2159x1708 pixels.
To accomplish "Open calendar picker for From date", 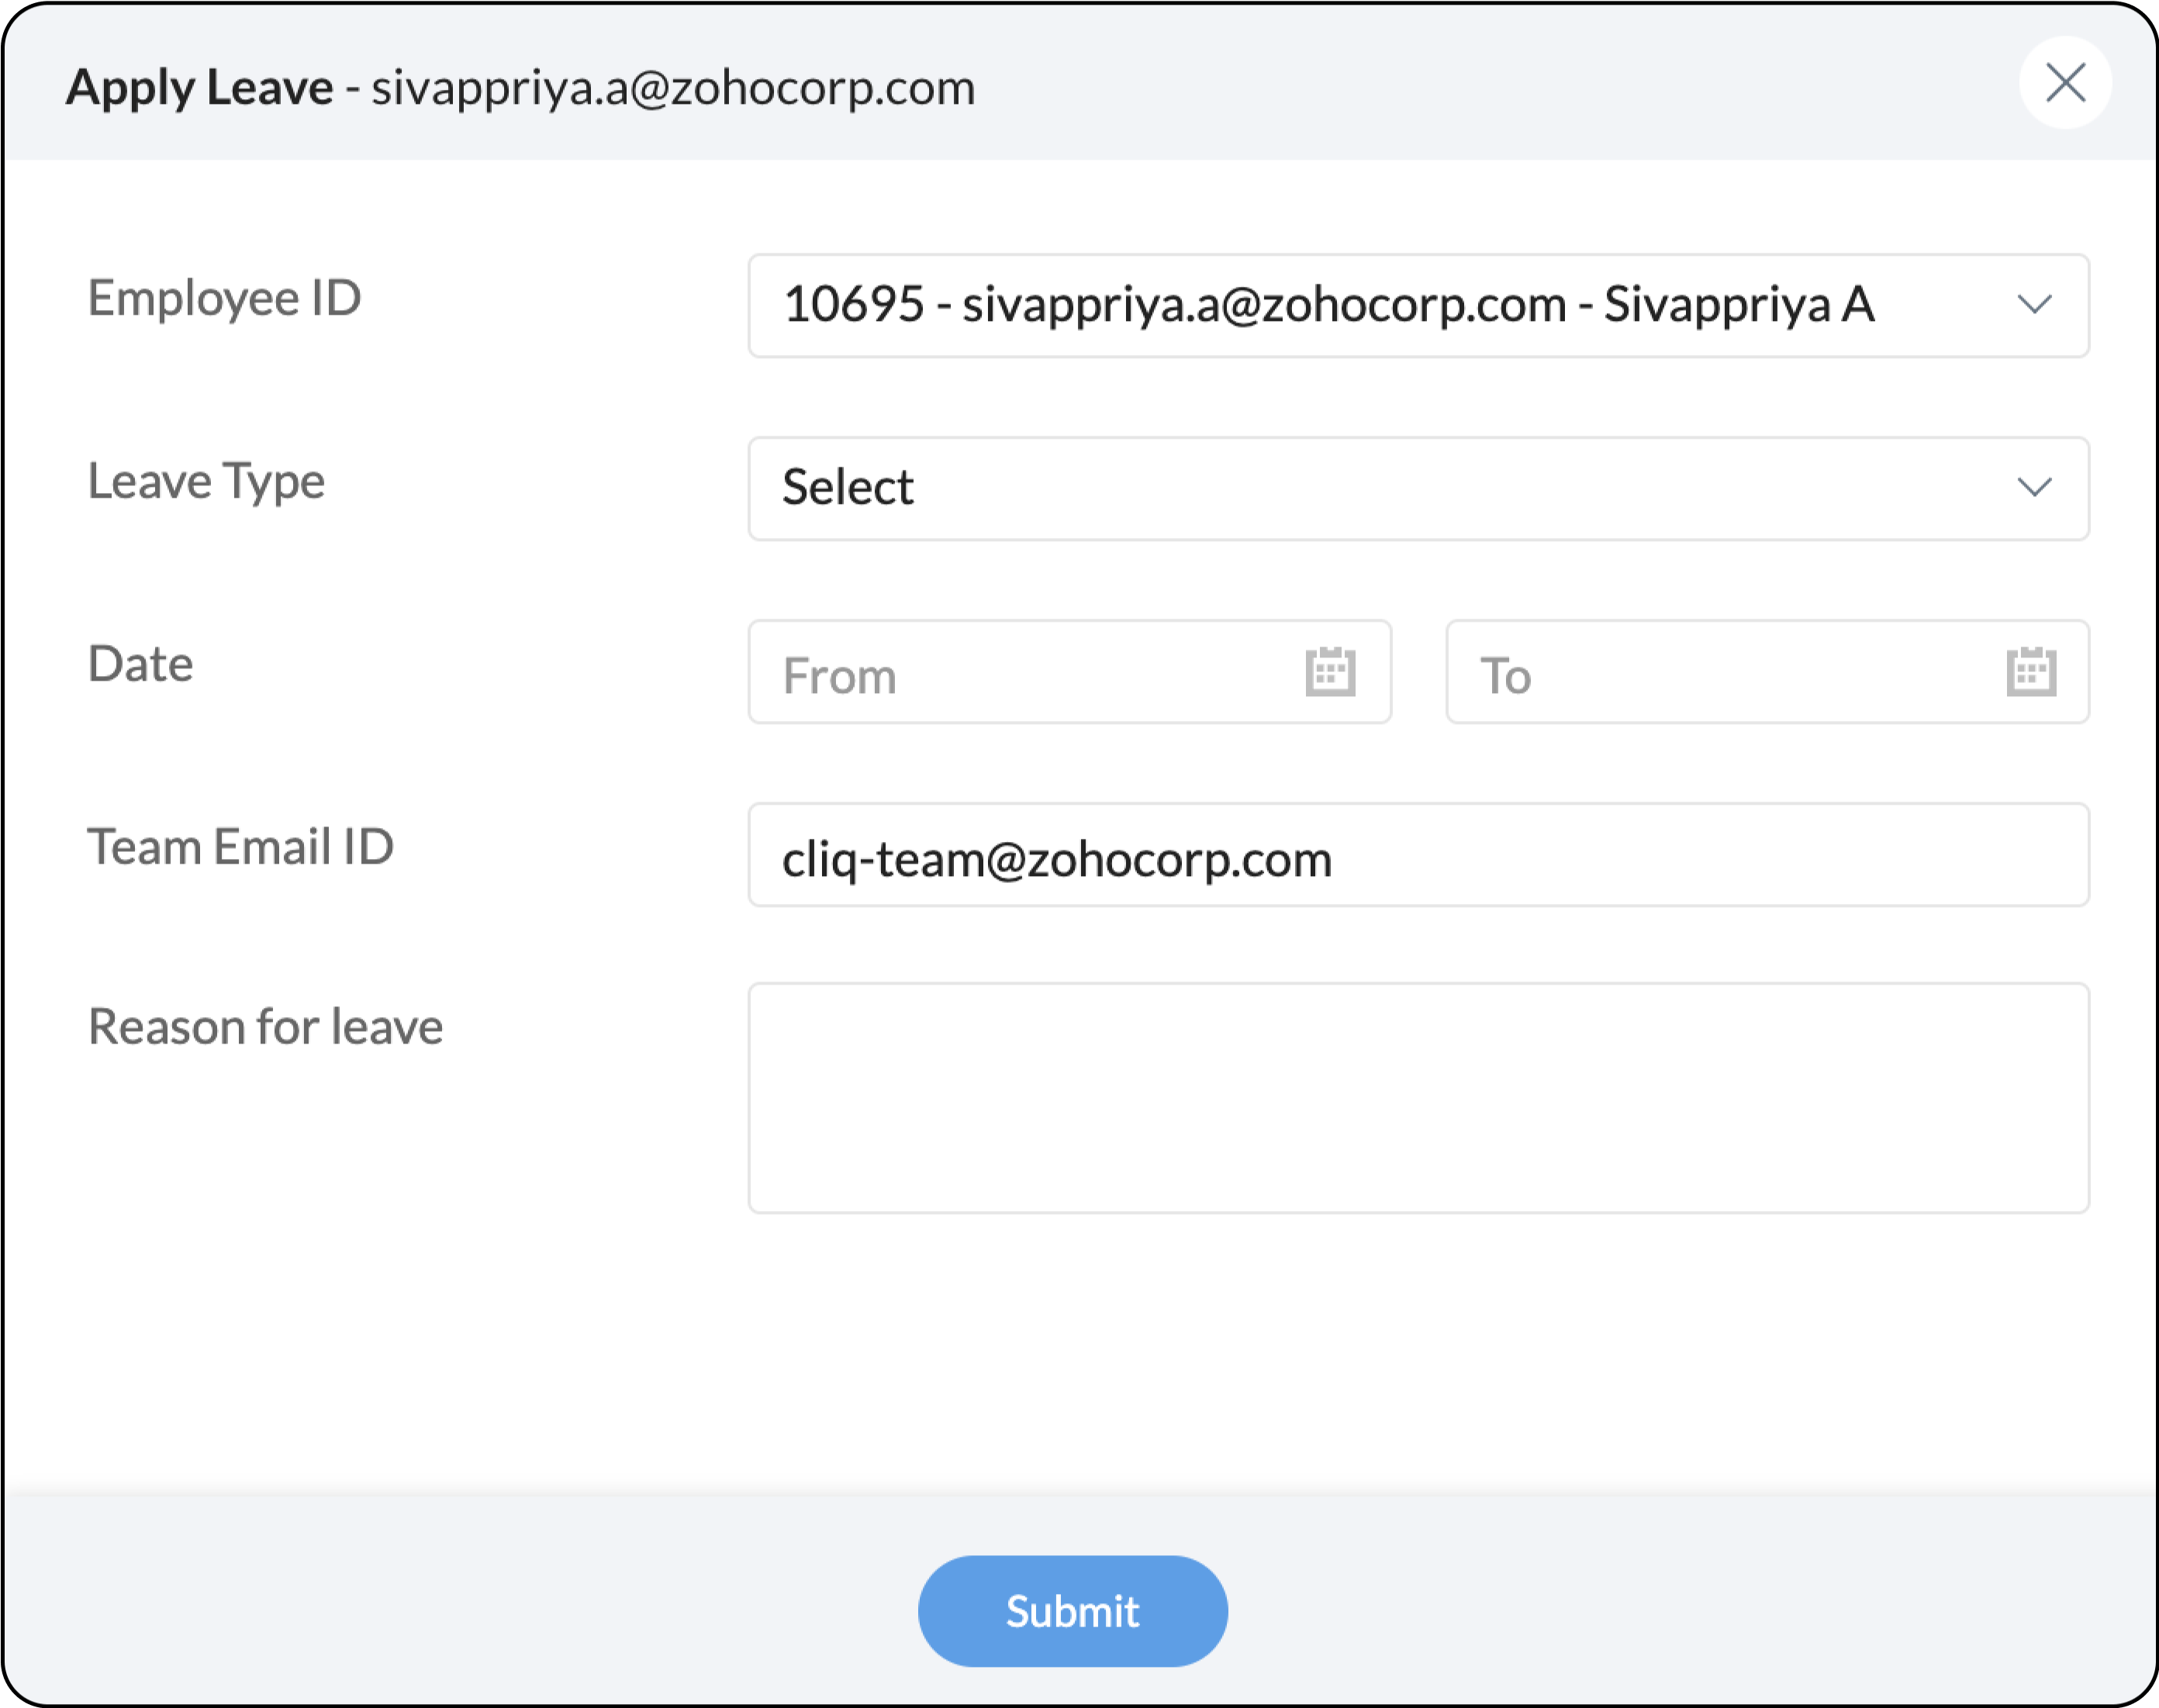I will click(1330, 672).
